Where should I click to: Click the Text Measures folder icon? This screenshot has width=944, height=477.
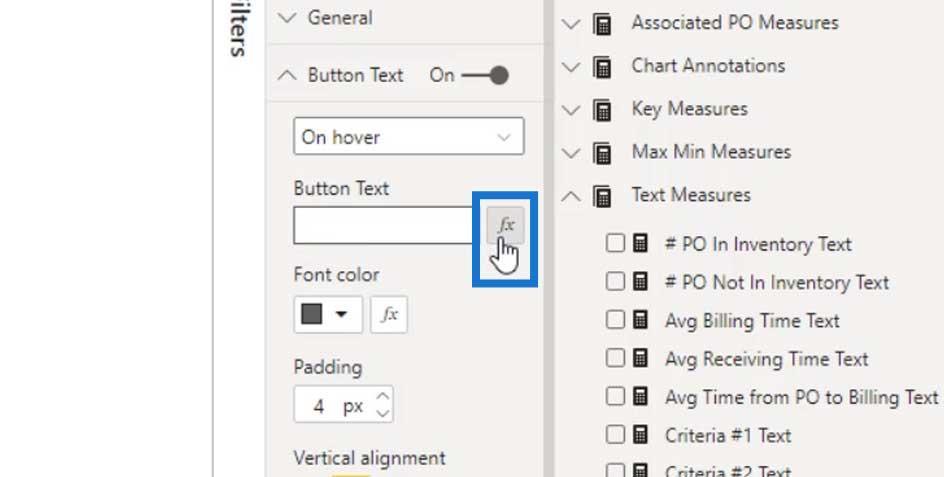tap(602, 196)
